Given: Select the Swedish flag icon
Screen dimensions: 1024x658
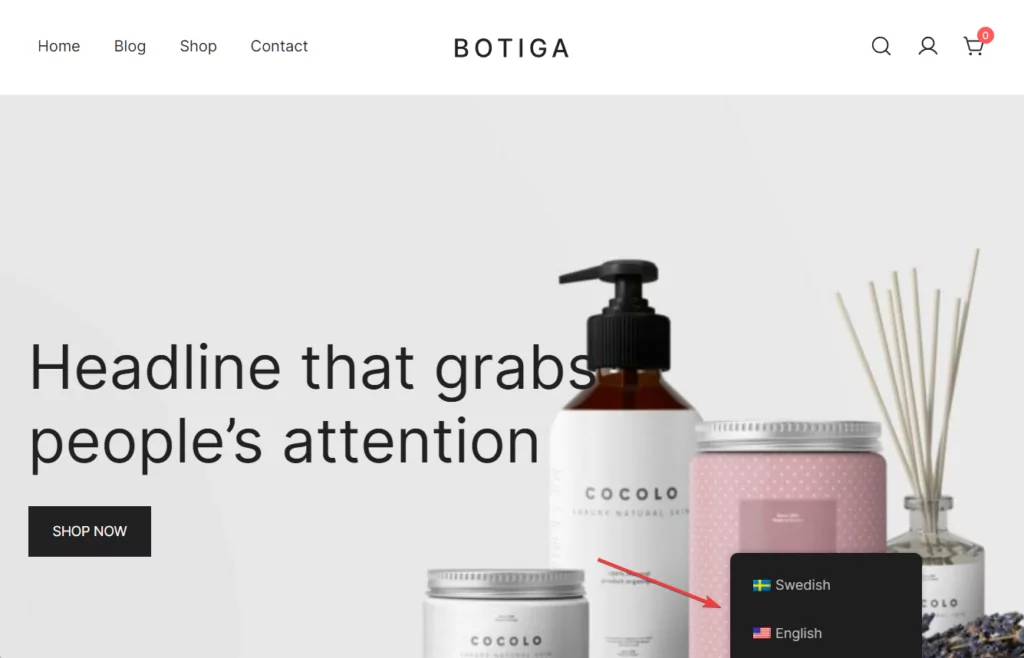Looking at the screenshot, I should [x=761, y=585].
